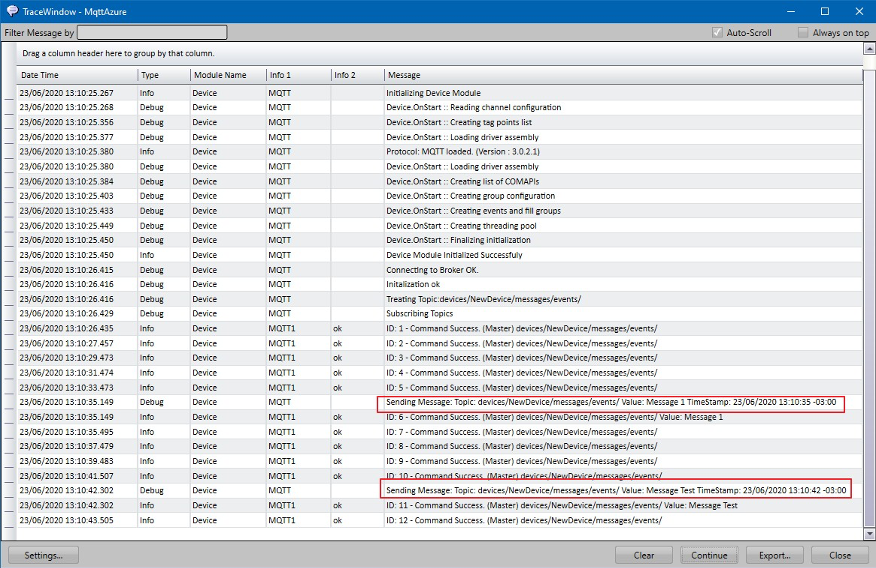Sort by the Module Name column header
Viewport: 876px width, 568px height.
coord(227,75)
